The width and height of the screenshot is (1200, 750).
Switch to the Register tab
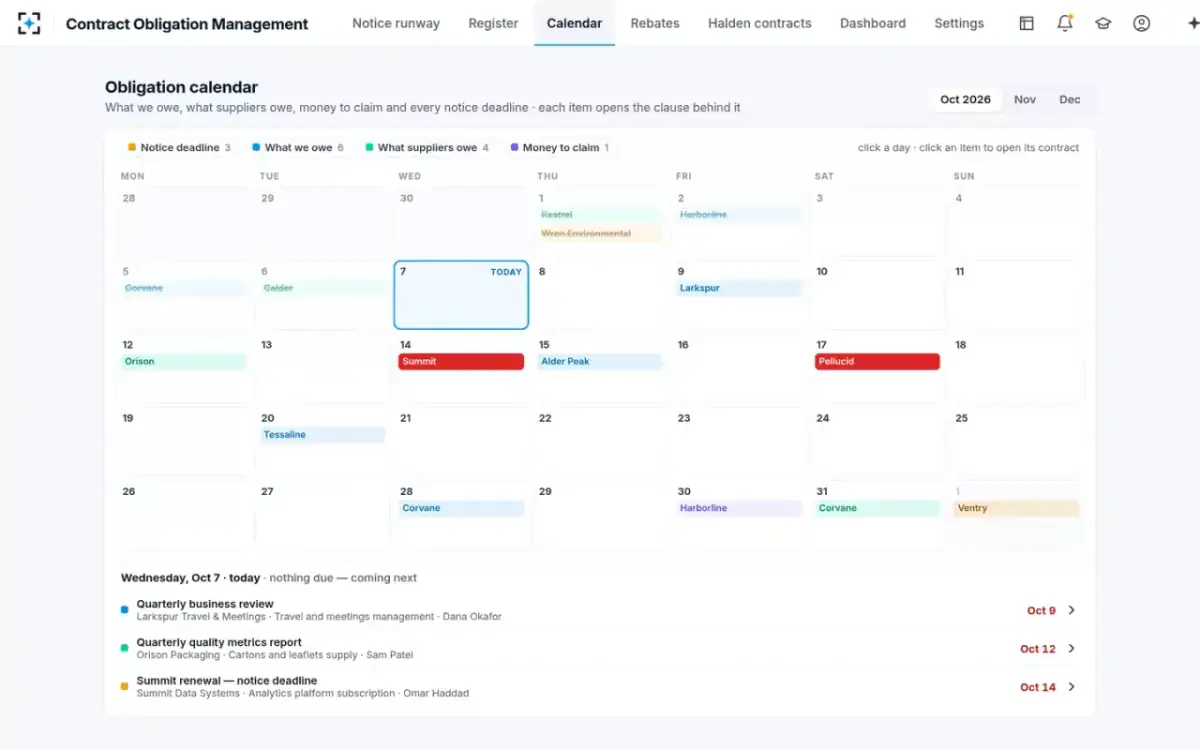[493, 23]
